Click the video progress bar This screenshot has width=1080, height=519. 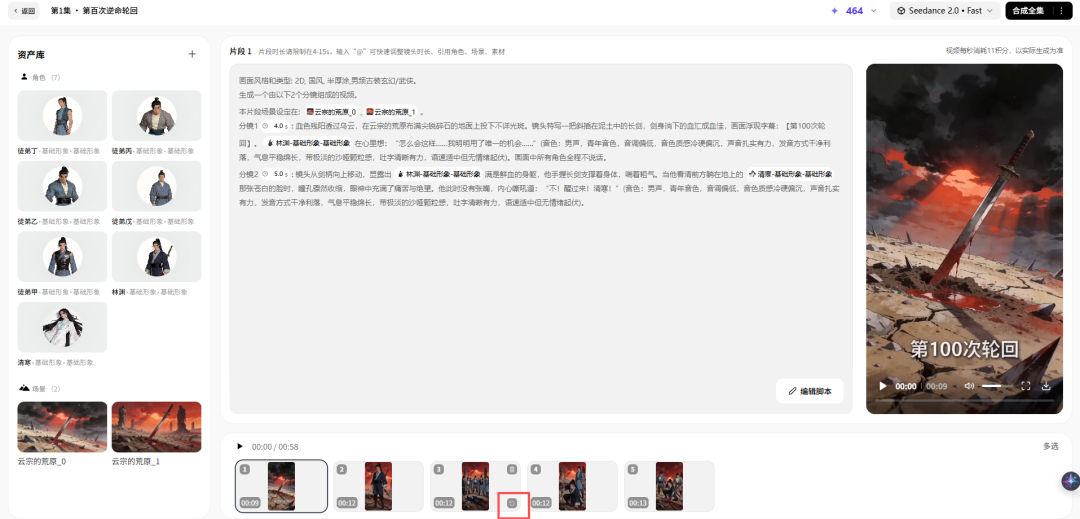964,401
